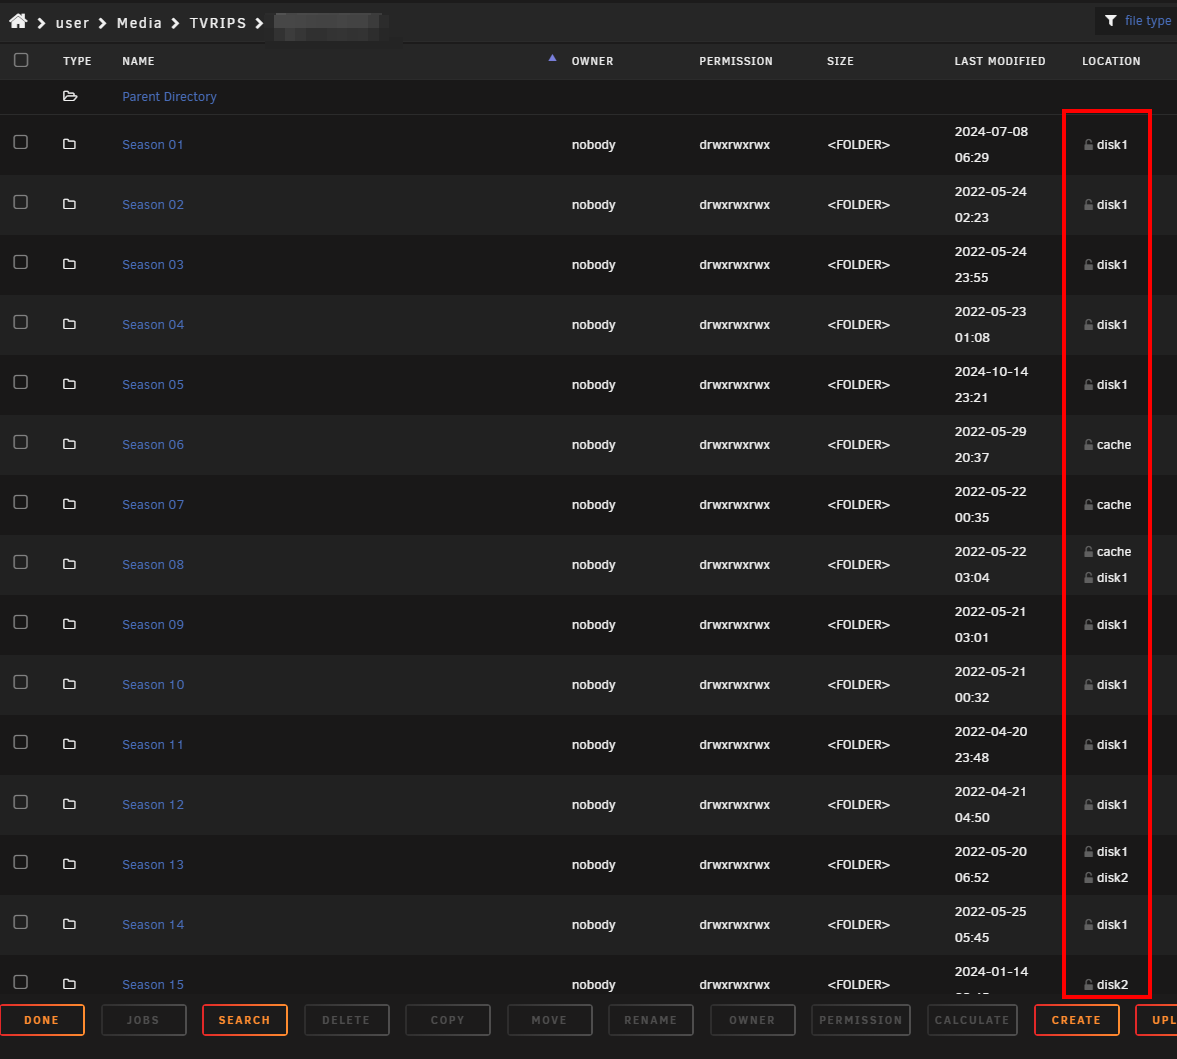
Task: Click folder icon of Season 08 row
Action: 69,564
